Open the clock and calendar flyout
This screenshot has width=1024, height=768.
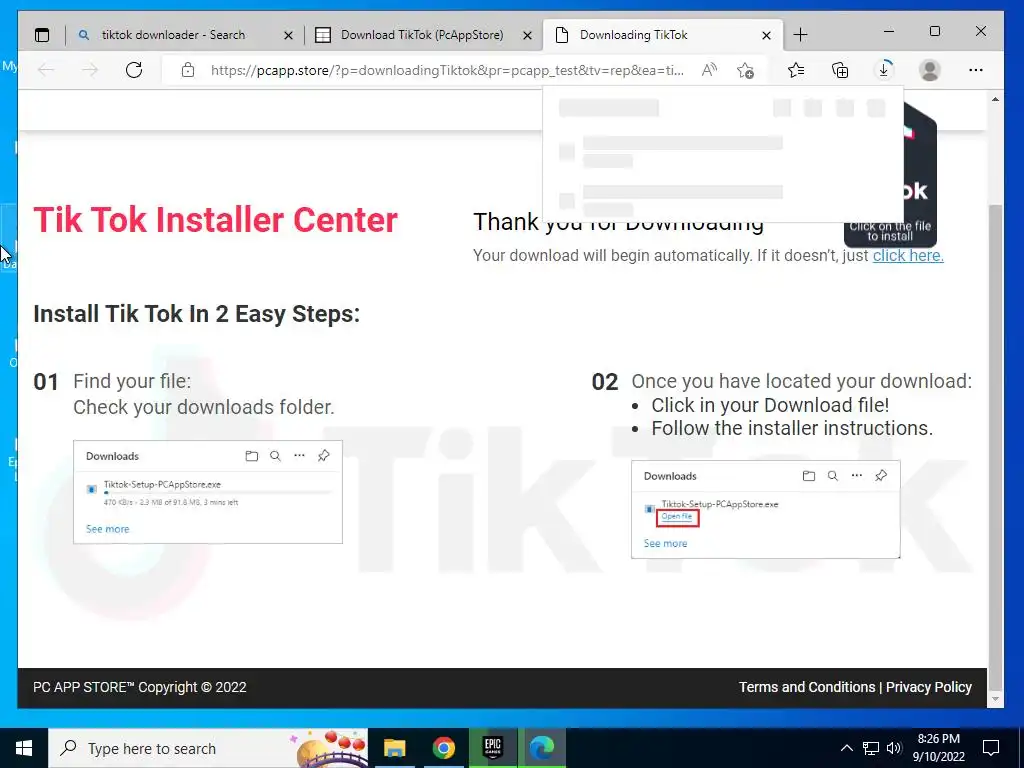click(x=938, y=748)
